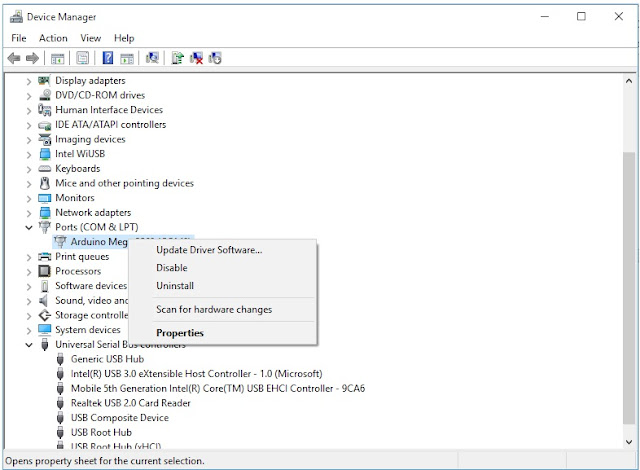Click the Keyboards category icon
640x470 pixels.
coord(44,168)
